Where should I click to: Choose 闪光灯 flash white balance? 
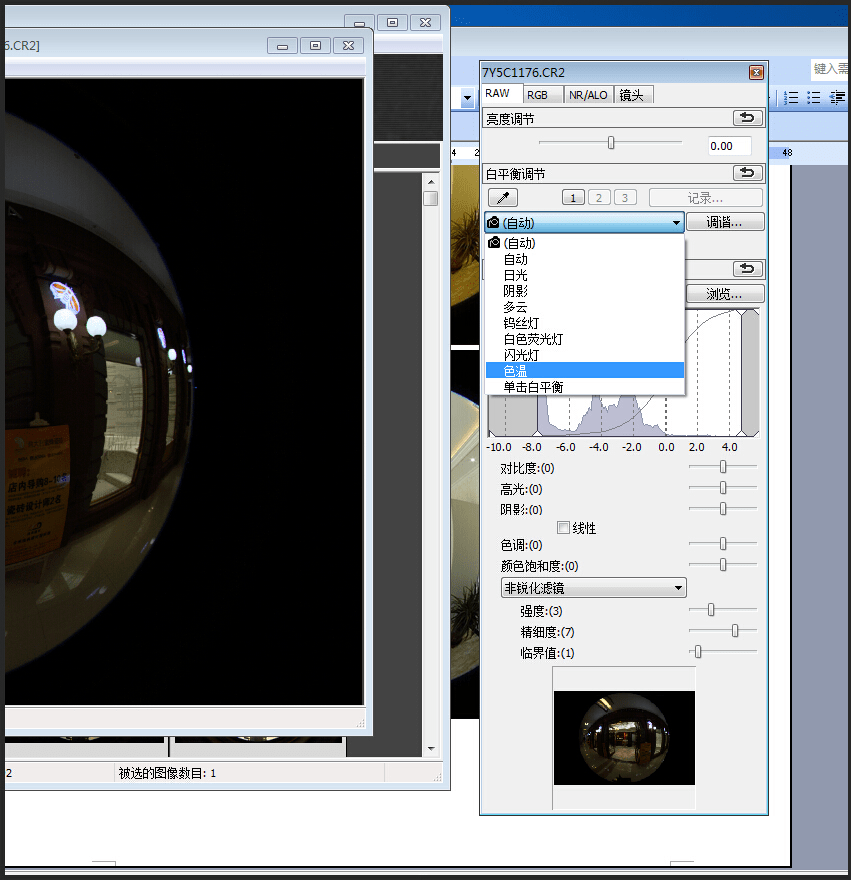click(584, 355)
